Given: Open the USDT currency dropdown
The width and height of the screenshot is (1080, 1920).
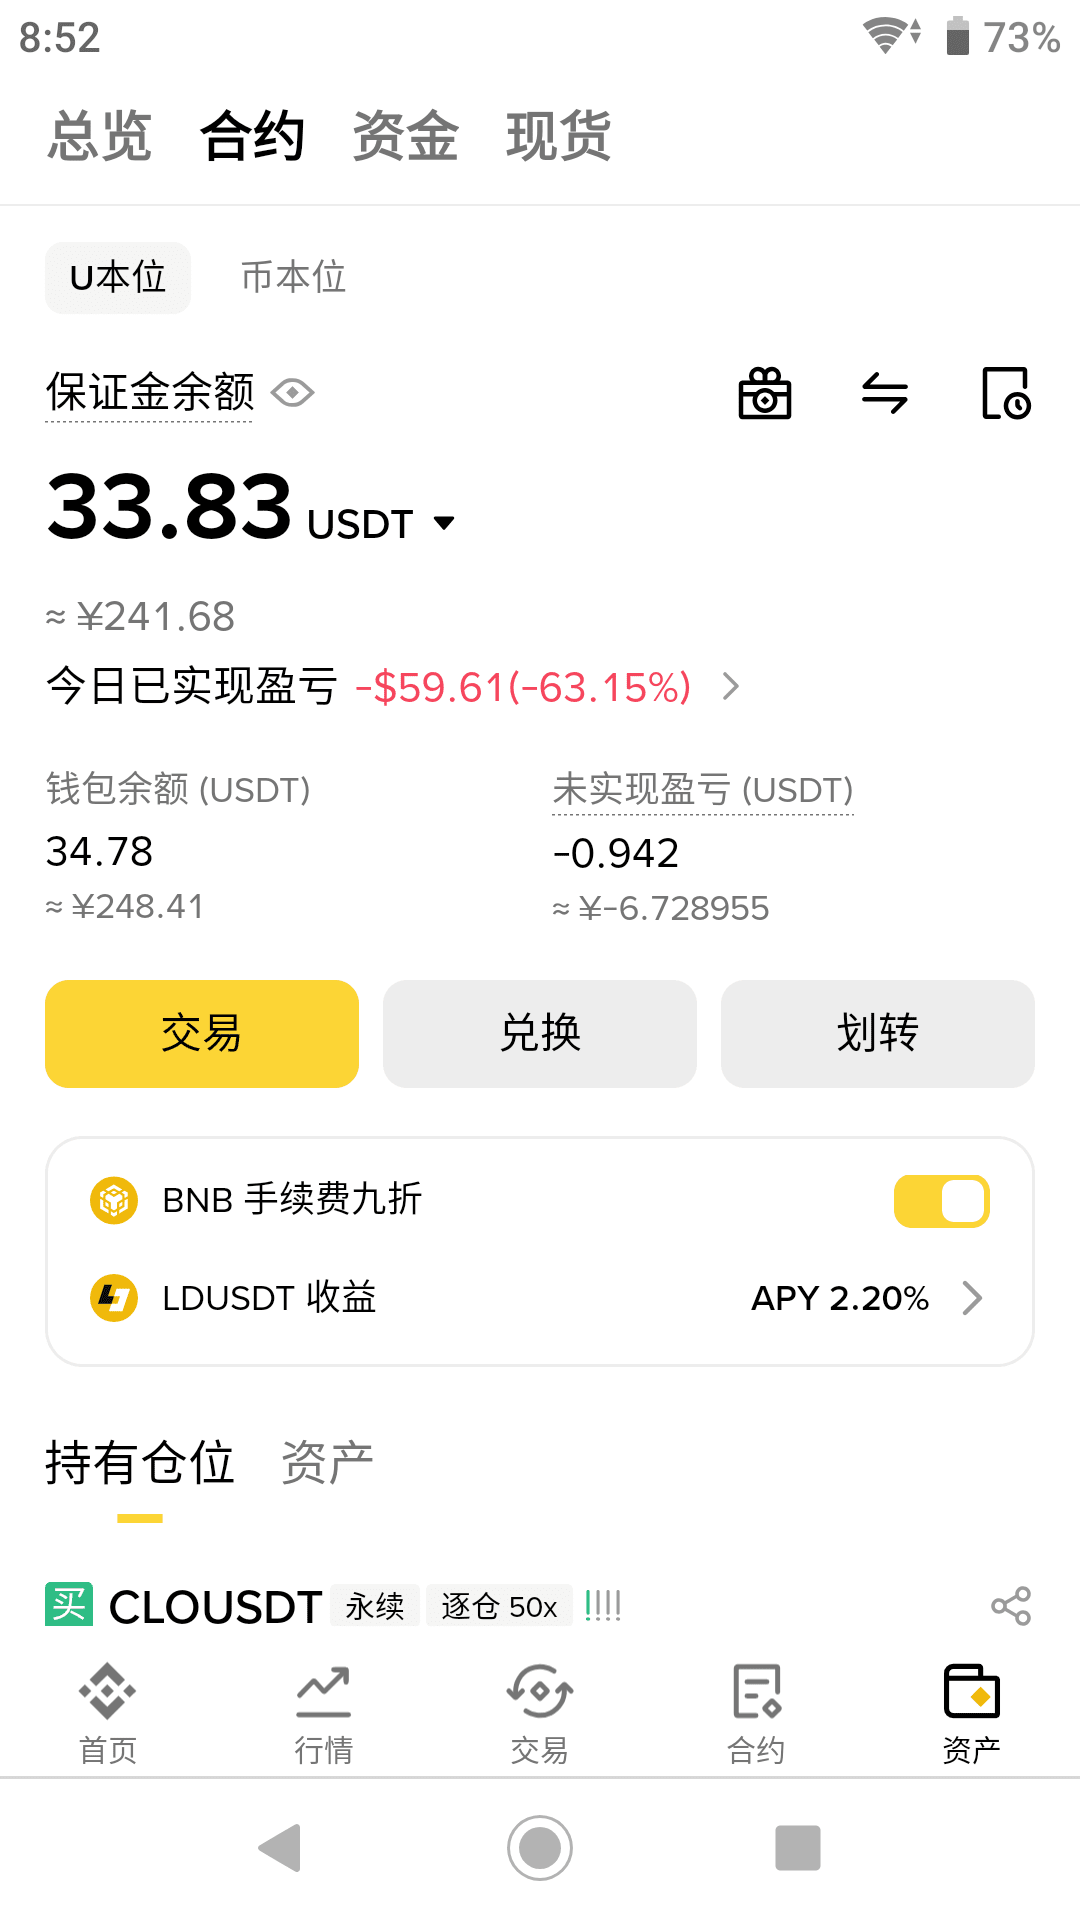Looking at the screenshot, I should pos(444,523).
